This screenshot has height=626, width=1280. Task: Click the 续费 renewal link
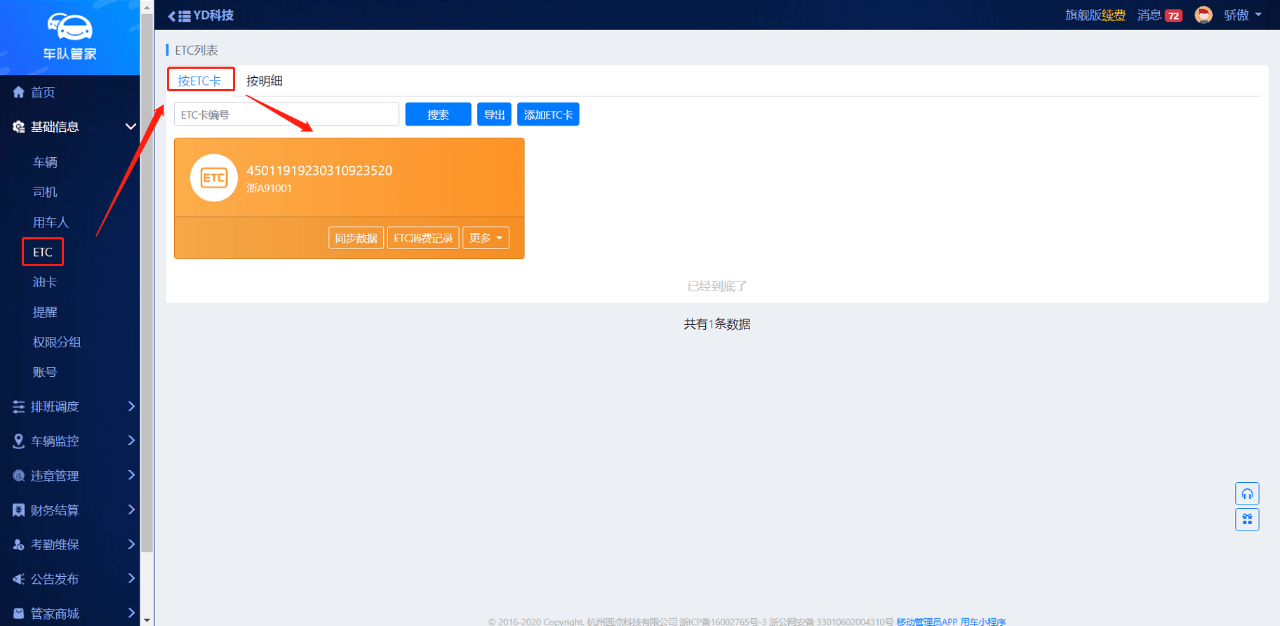[x=1113, y=15]
